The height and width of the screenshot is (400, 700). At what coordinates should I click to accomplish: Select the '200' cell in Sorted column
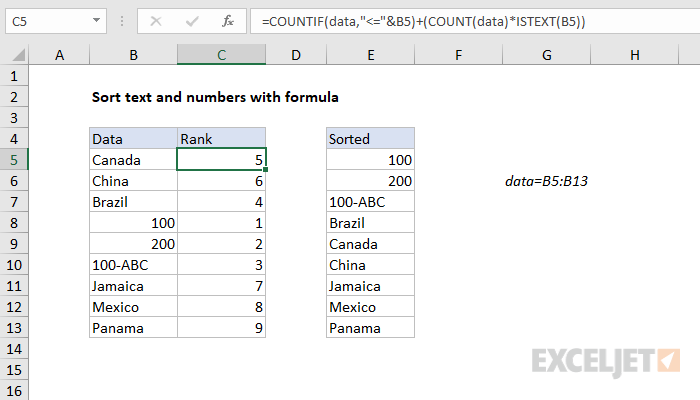point(371,181)
